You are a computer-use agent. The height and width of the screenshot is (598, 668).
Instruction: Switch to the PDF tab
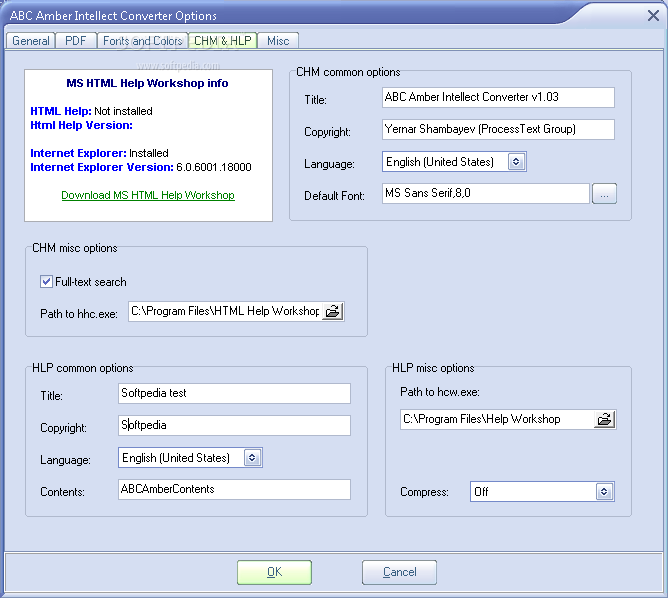(x=76, y=41)
